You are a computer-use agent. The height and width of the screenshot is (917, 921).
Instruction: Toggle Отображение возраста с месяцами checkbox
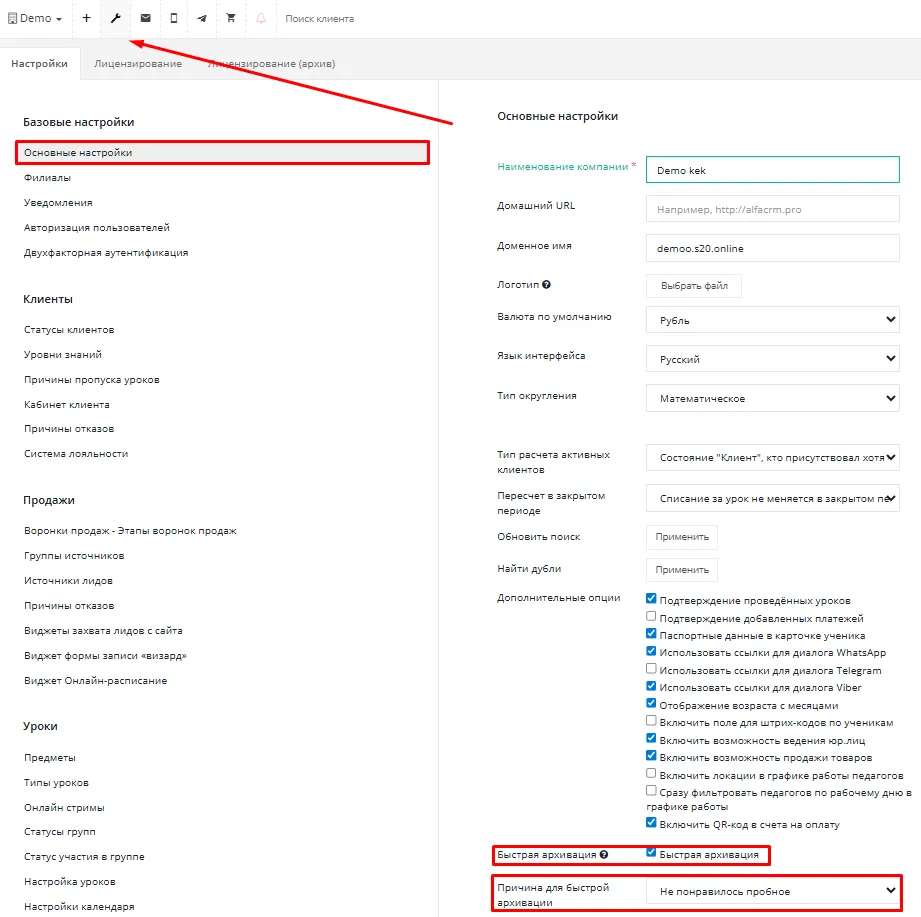click(x=651, y=703)
